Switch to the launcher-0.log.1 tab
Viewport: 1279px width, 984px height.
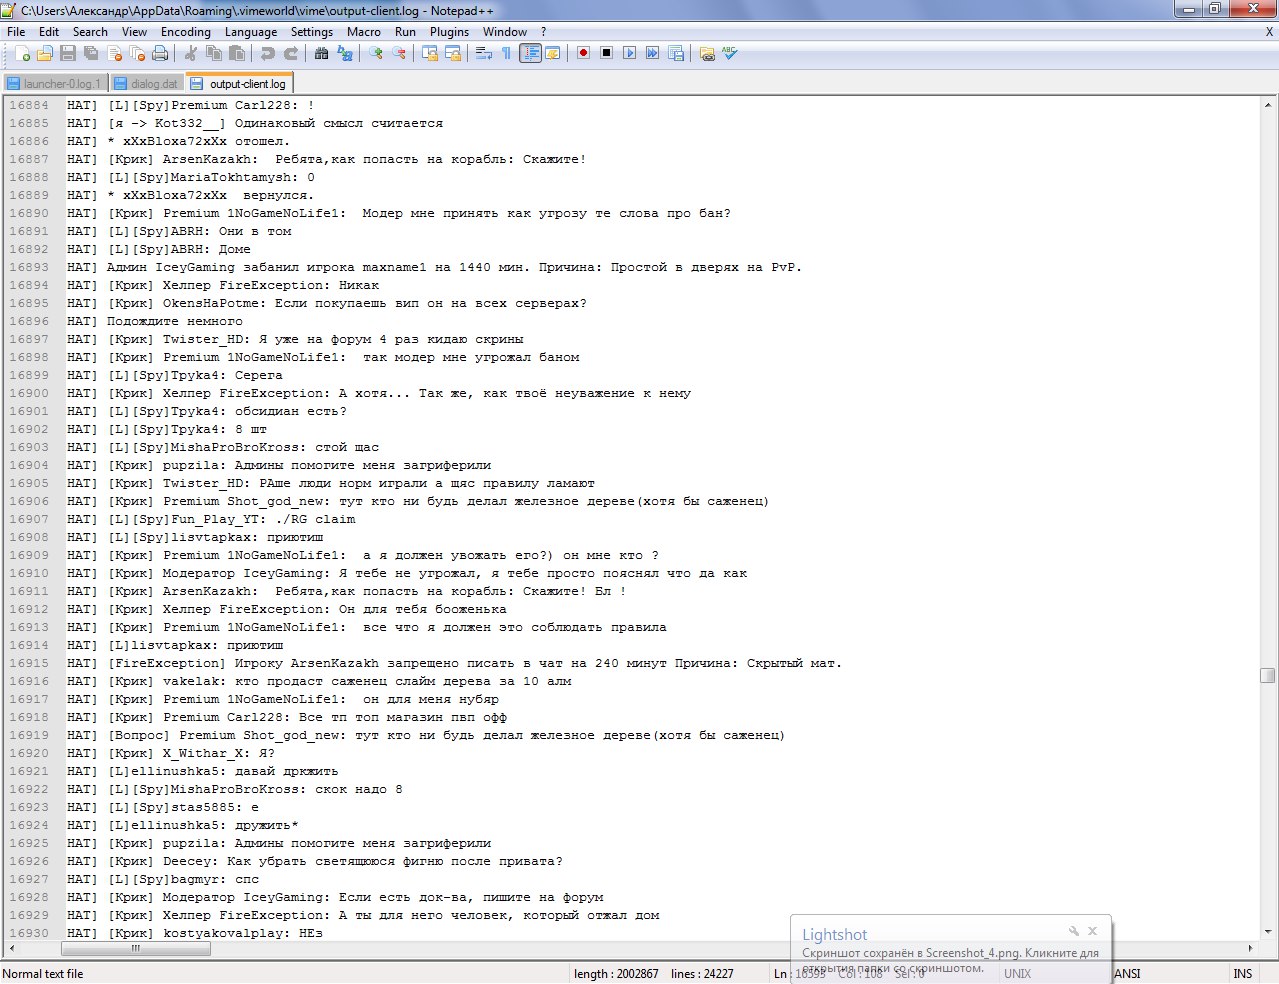(x=54, y=84)
